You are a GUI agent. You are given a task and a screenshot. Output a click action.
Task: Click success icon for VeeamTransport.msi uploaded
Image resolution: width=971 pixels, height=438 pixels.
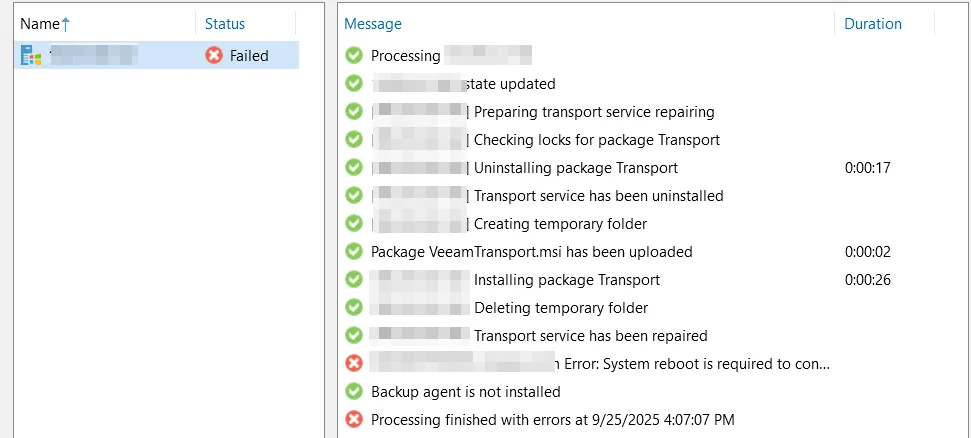point(354,252)
